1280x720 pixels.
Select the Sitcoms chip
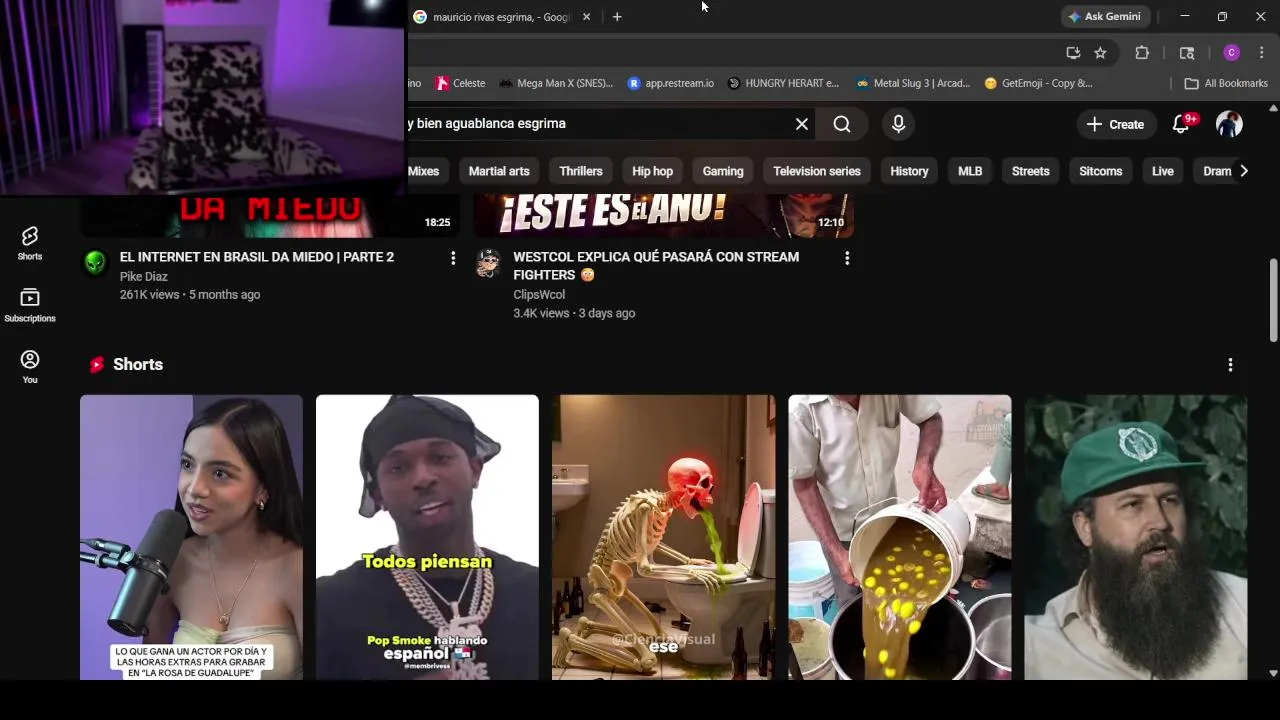(x=1100, y=171)
